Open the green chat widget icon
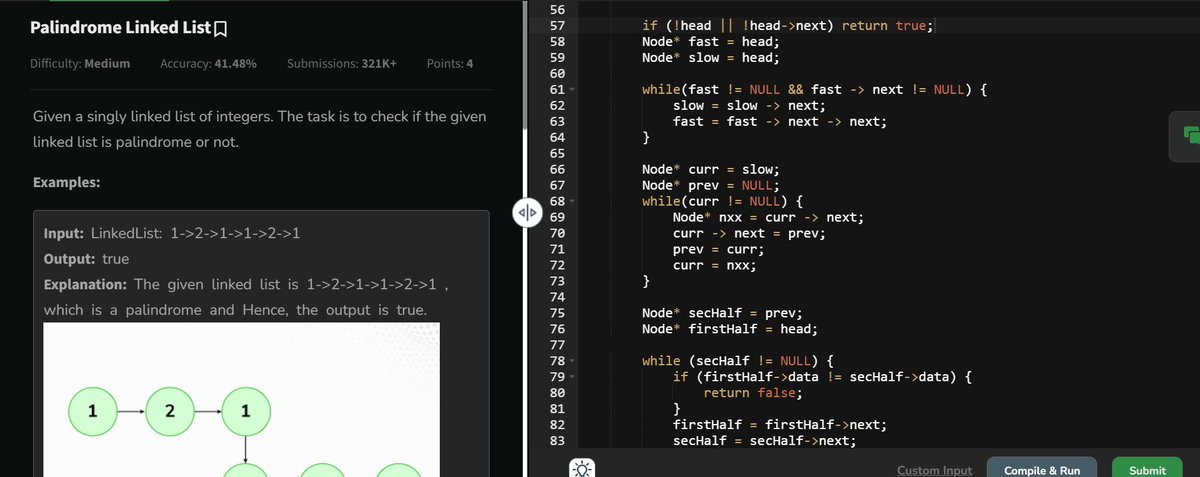The width and height of the screenshot is (1200, 477). click(x=1190, y=136)
